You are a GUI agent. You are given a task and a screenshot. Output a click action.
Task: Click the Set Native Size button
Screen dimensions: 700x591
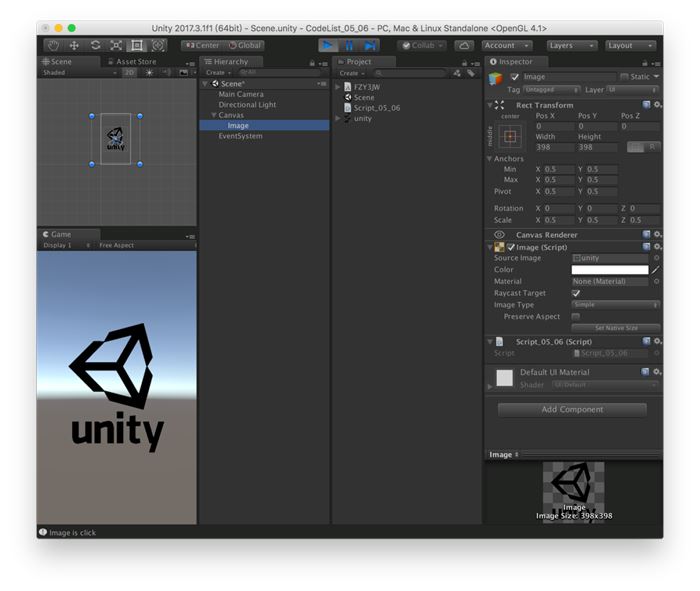(x=614, y=328)
